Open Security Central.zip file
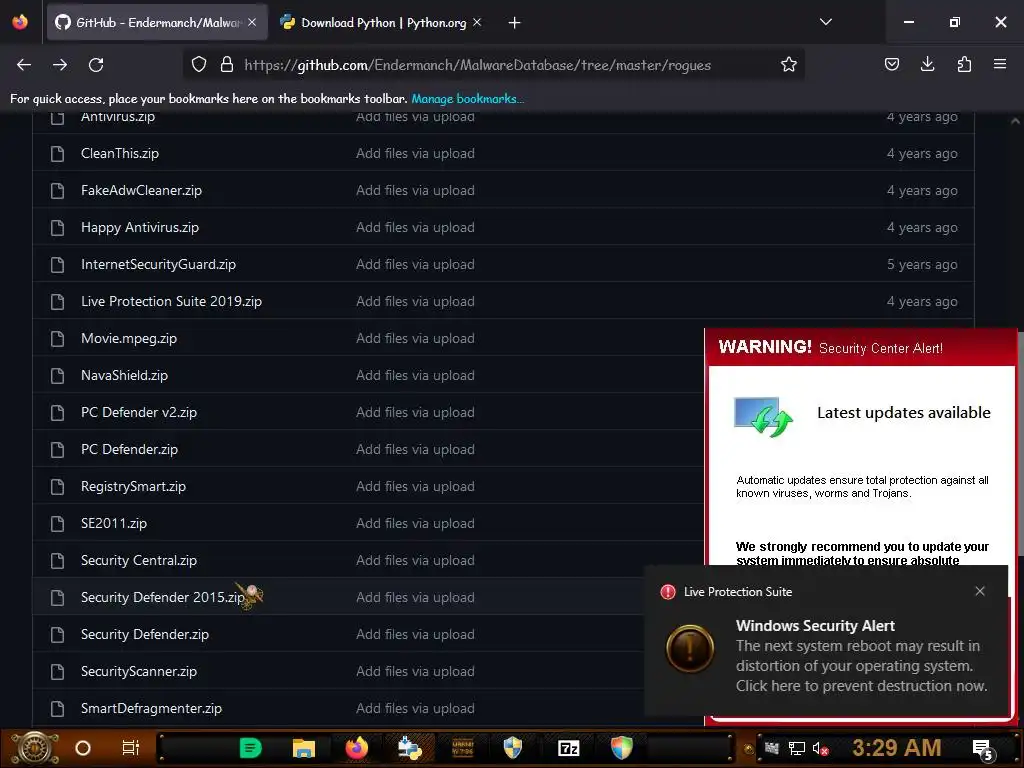This screenshot has width=1024, height=768. 138,560
